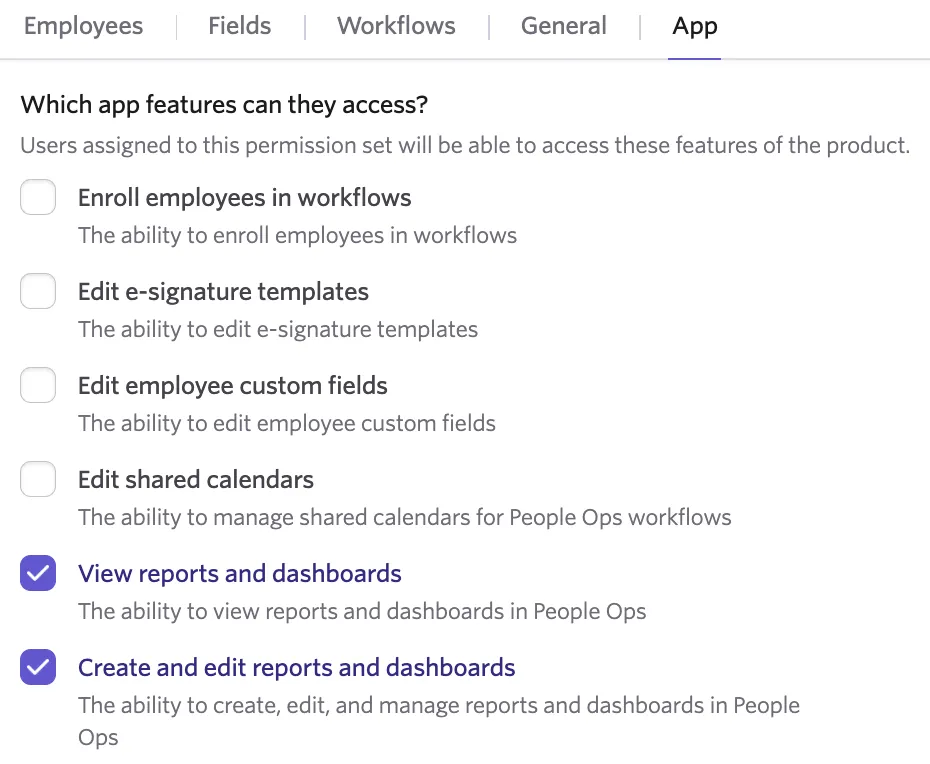Screen dimensions: 930x764
Task: Uncheck Create and edit reports and dashboards
Action: click(38, 667)
